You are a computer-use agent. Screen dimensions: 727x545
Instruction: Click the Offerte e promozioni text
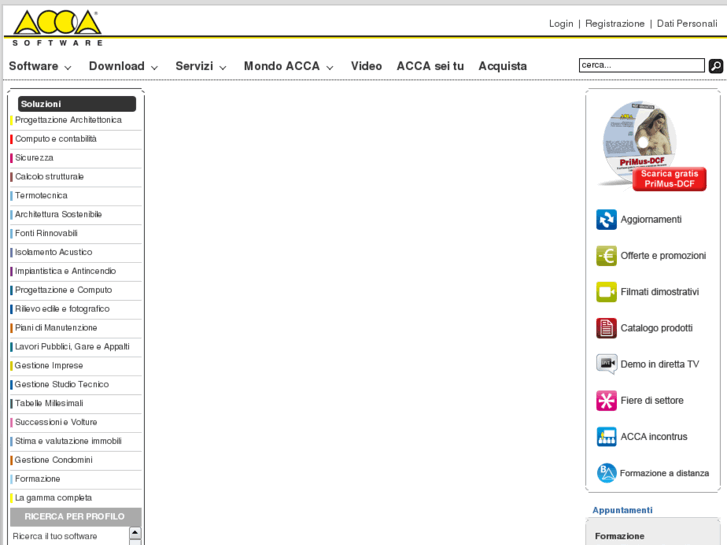click(x=663, y=256)
